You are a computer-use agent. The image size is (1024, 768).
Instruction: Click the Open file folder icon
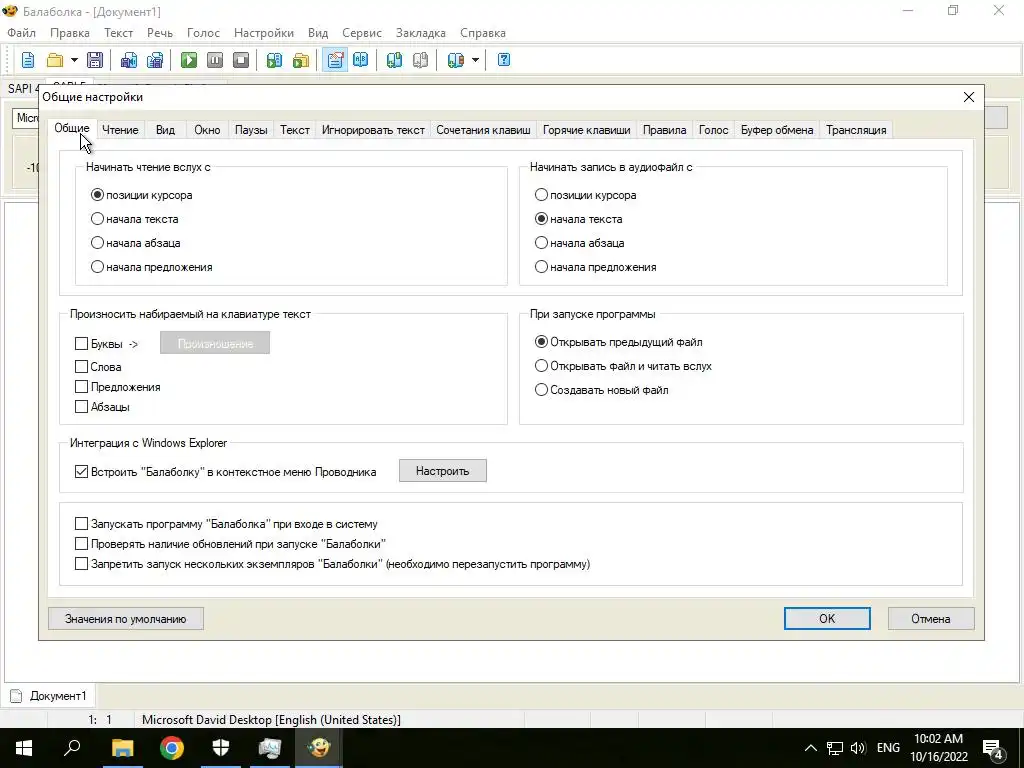tap(55, 60)
